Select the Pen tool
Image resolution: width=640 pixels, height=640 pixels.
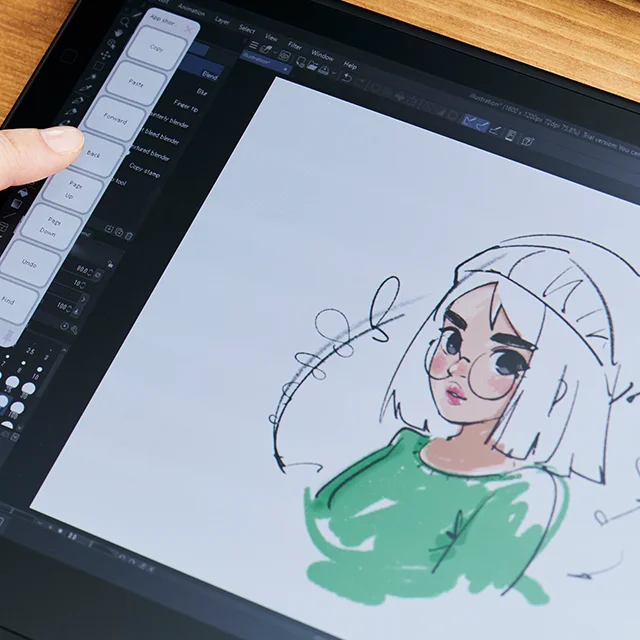[78, 99]
